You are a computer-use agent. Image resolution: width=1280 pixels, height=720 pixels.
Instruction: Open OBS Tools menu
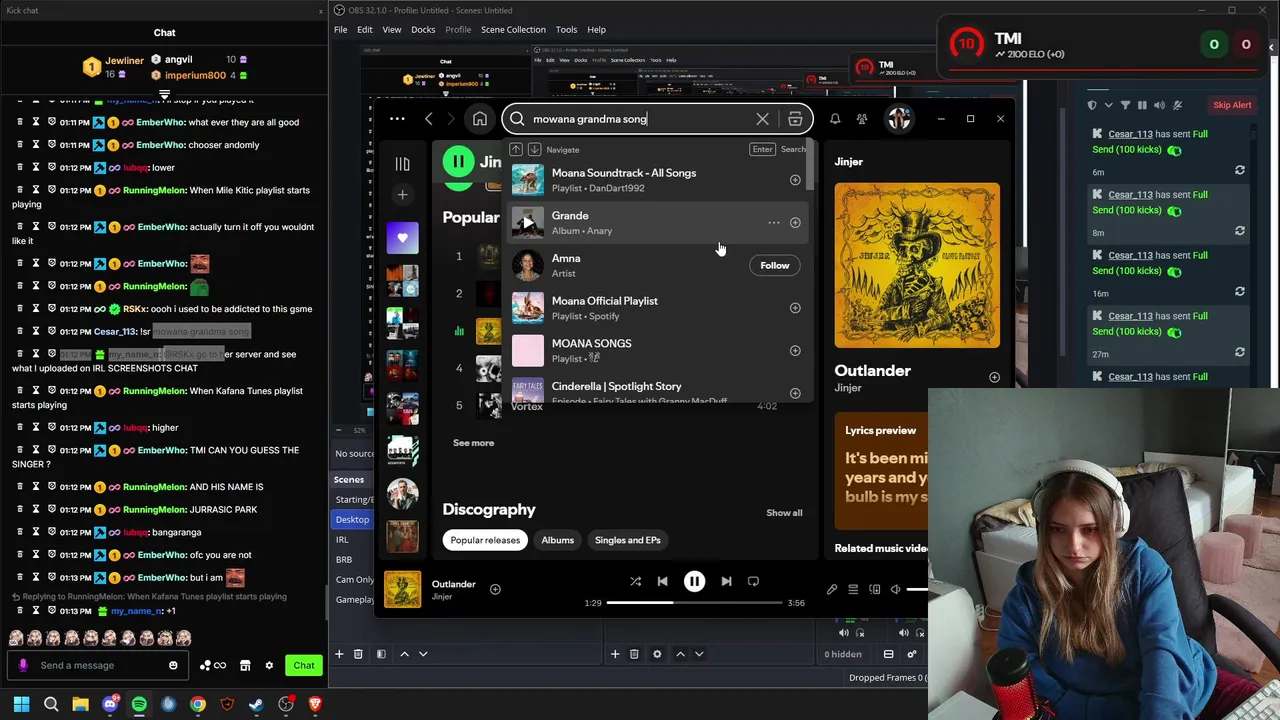pos(566,30)
